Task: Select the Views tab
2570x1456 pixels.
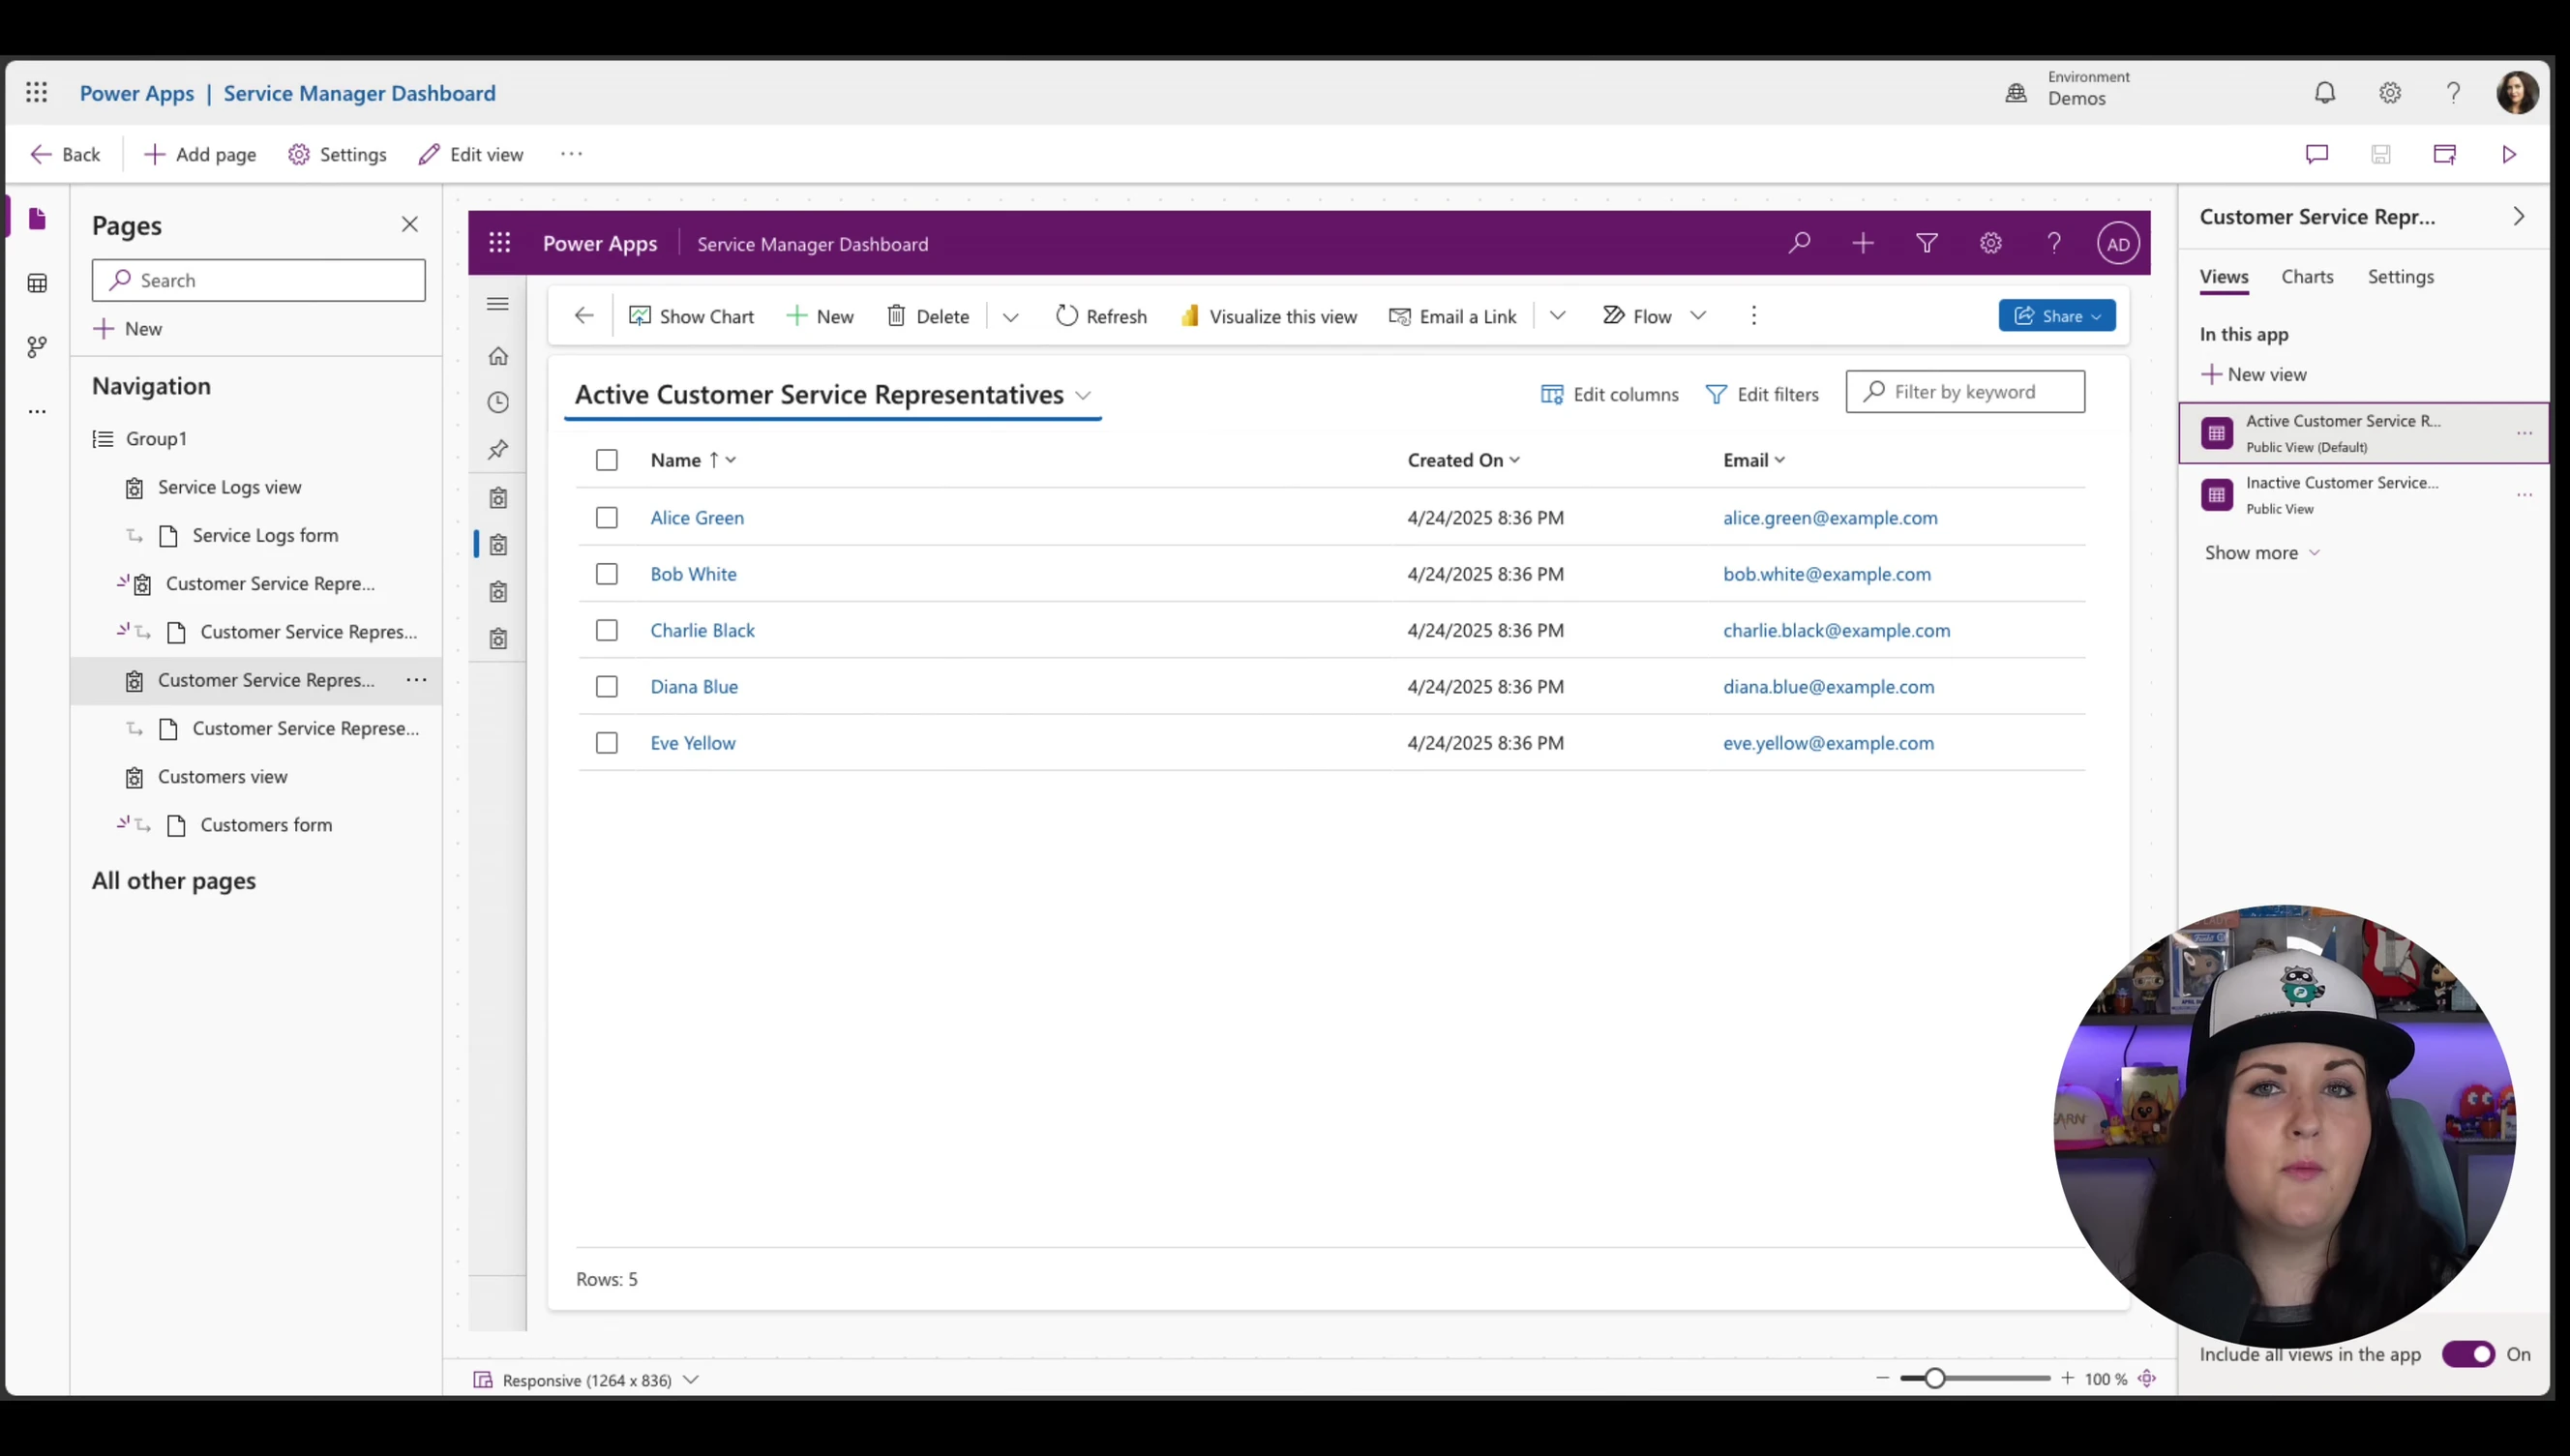Action: coord(2224,277)
